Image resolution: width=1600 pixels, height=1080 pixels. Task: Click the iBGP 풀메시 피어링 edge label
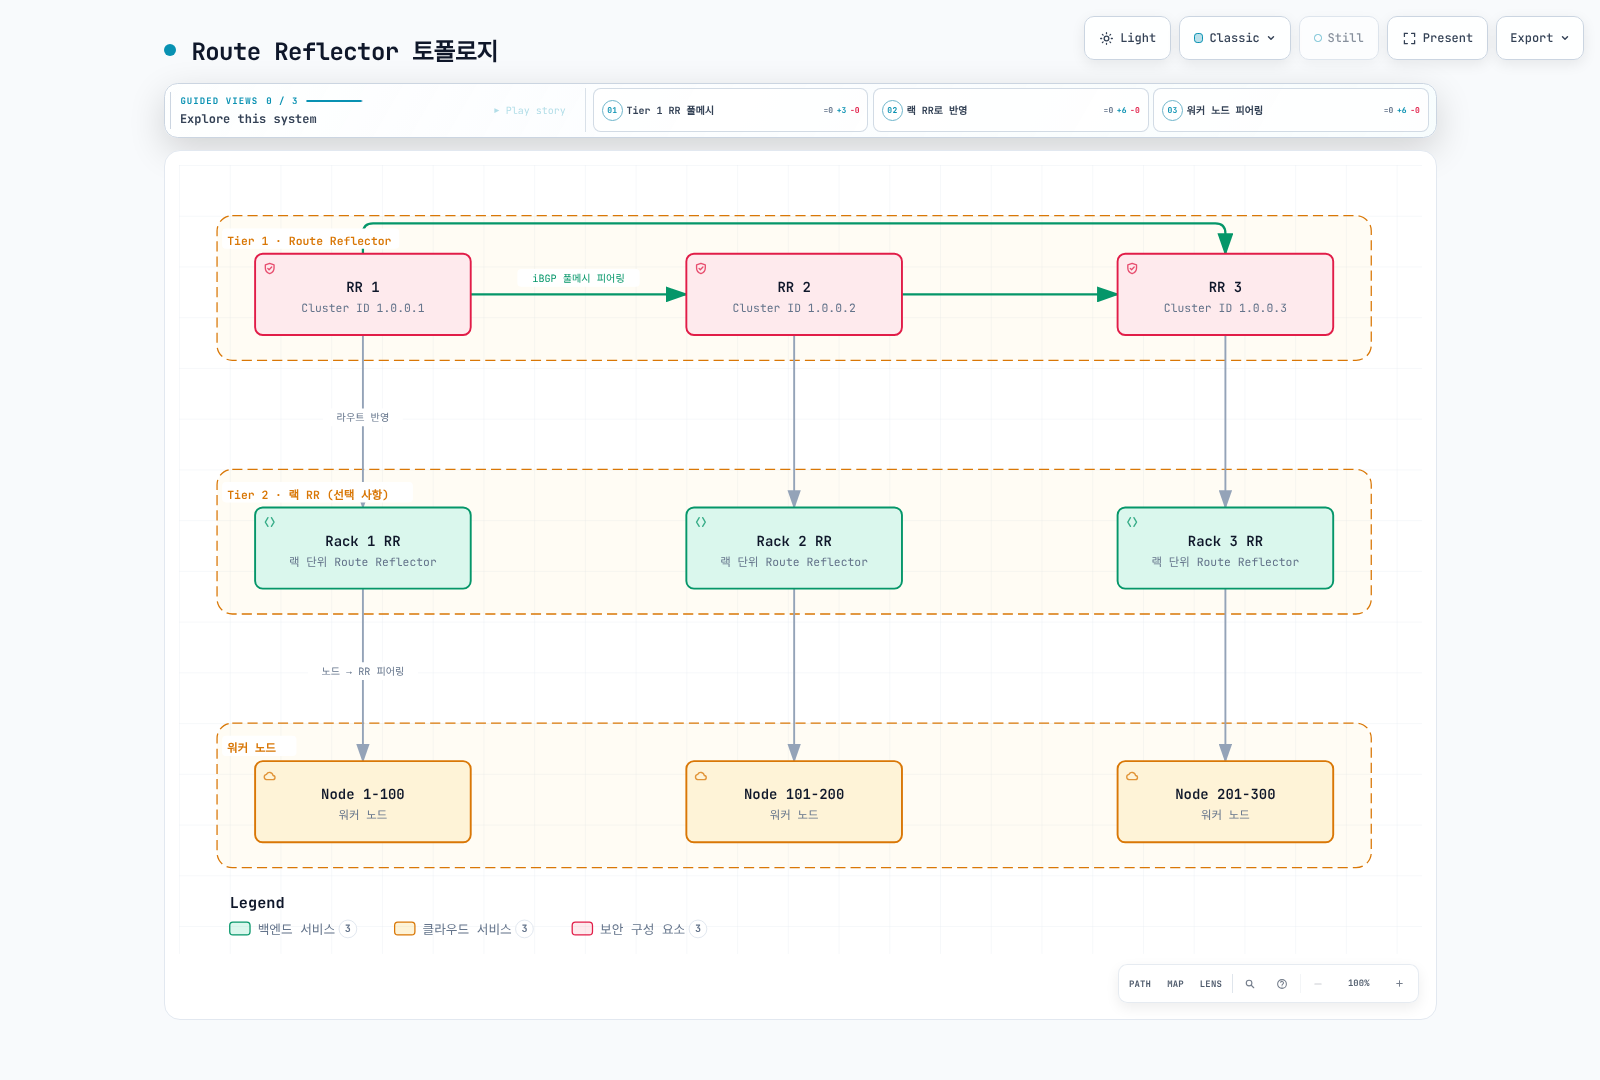click(578, 278)
